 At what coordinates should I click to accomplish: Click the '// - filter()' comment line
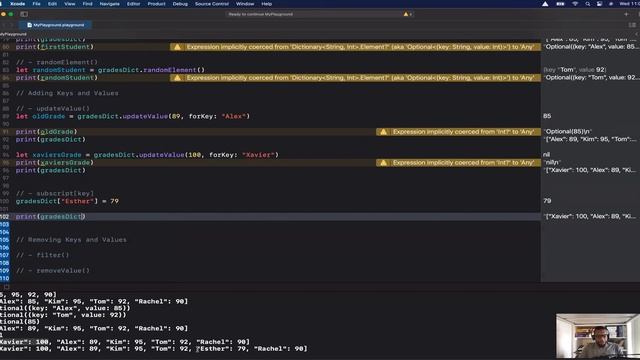(x=42, y=255)
